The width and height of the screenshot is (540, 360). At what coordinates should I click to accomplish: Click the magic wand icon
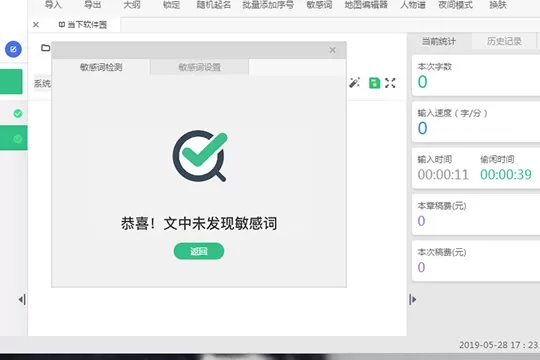[x=354, y=83]
